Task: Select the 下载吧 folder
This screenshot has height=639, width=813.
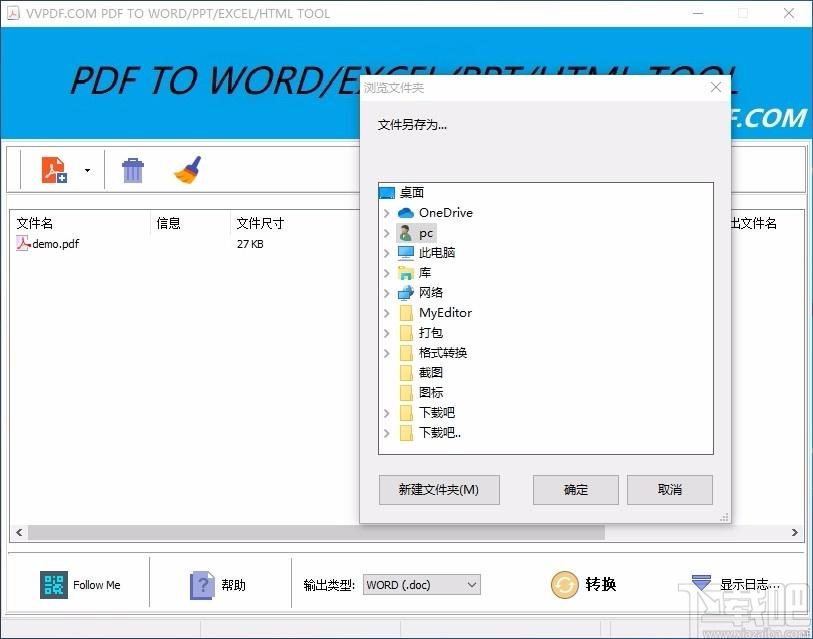Action: point(437,412)
